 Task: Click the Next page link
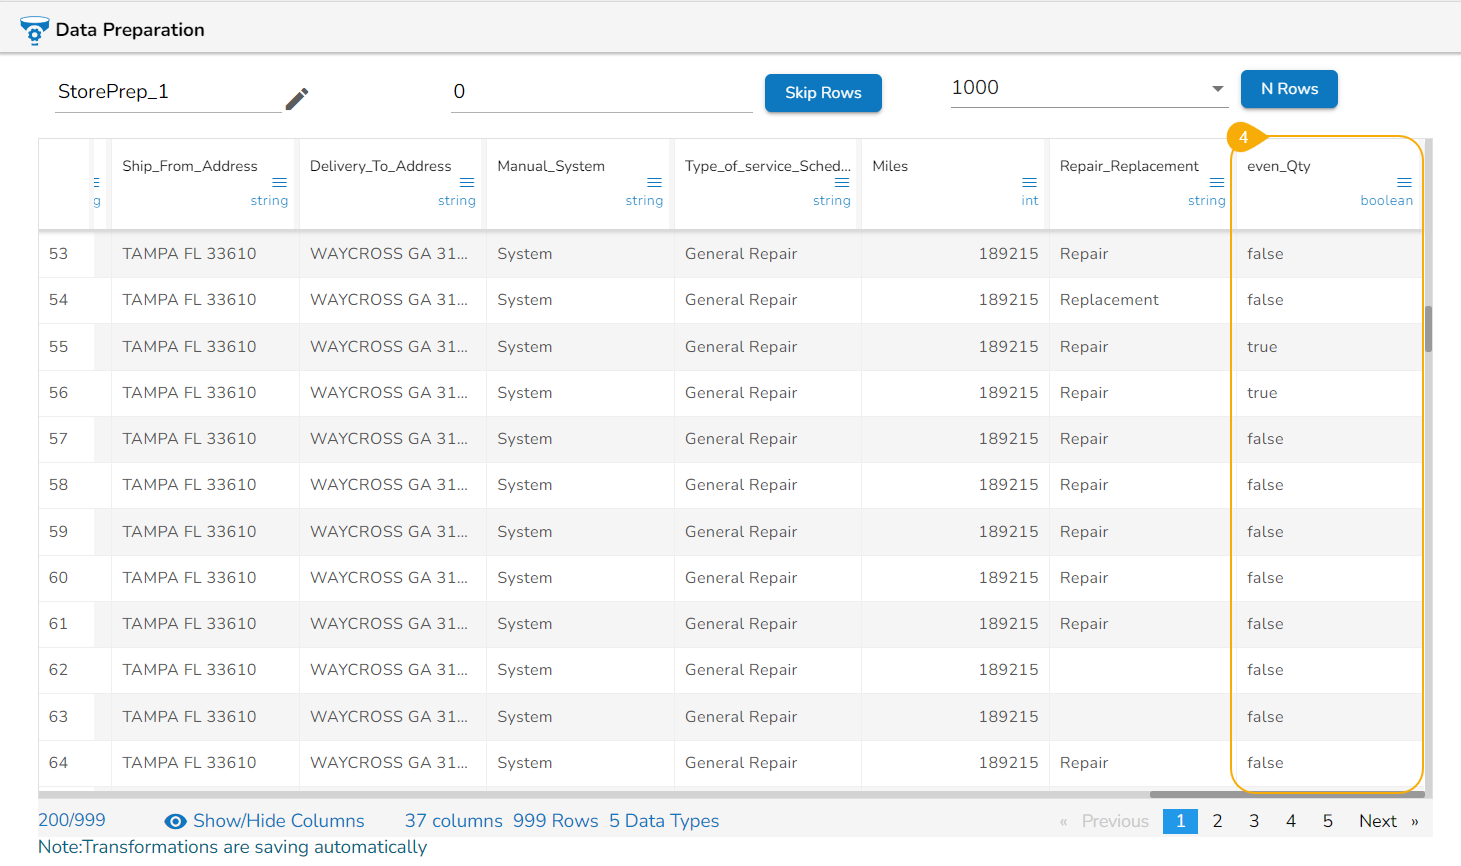click(1377, 821)
